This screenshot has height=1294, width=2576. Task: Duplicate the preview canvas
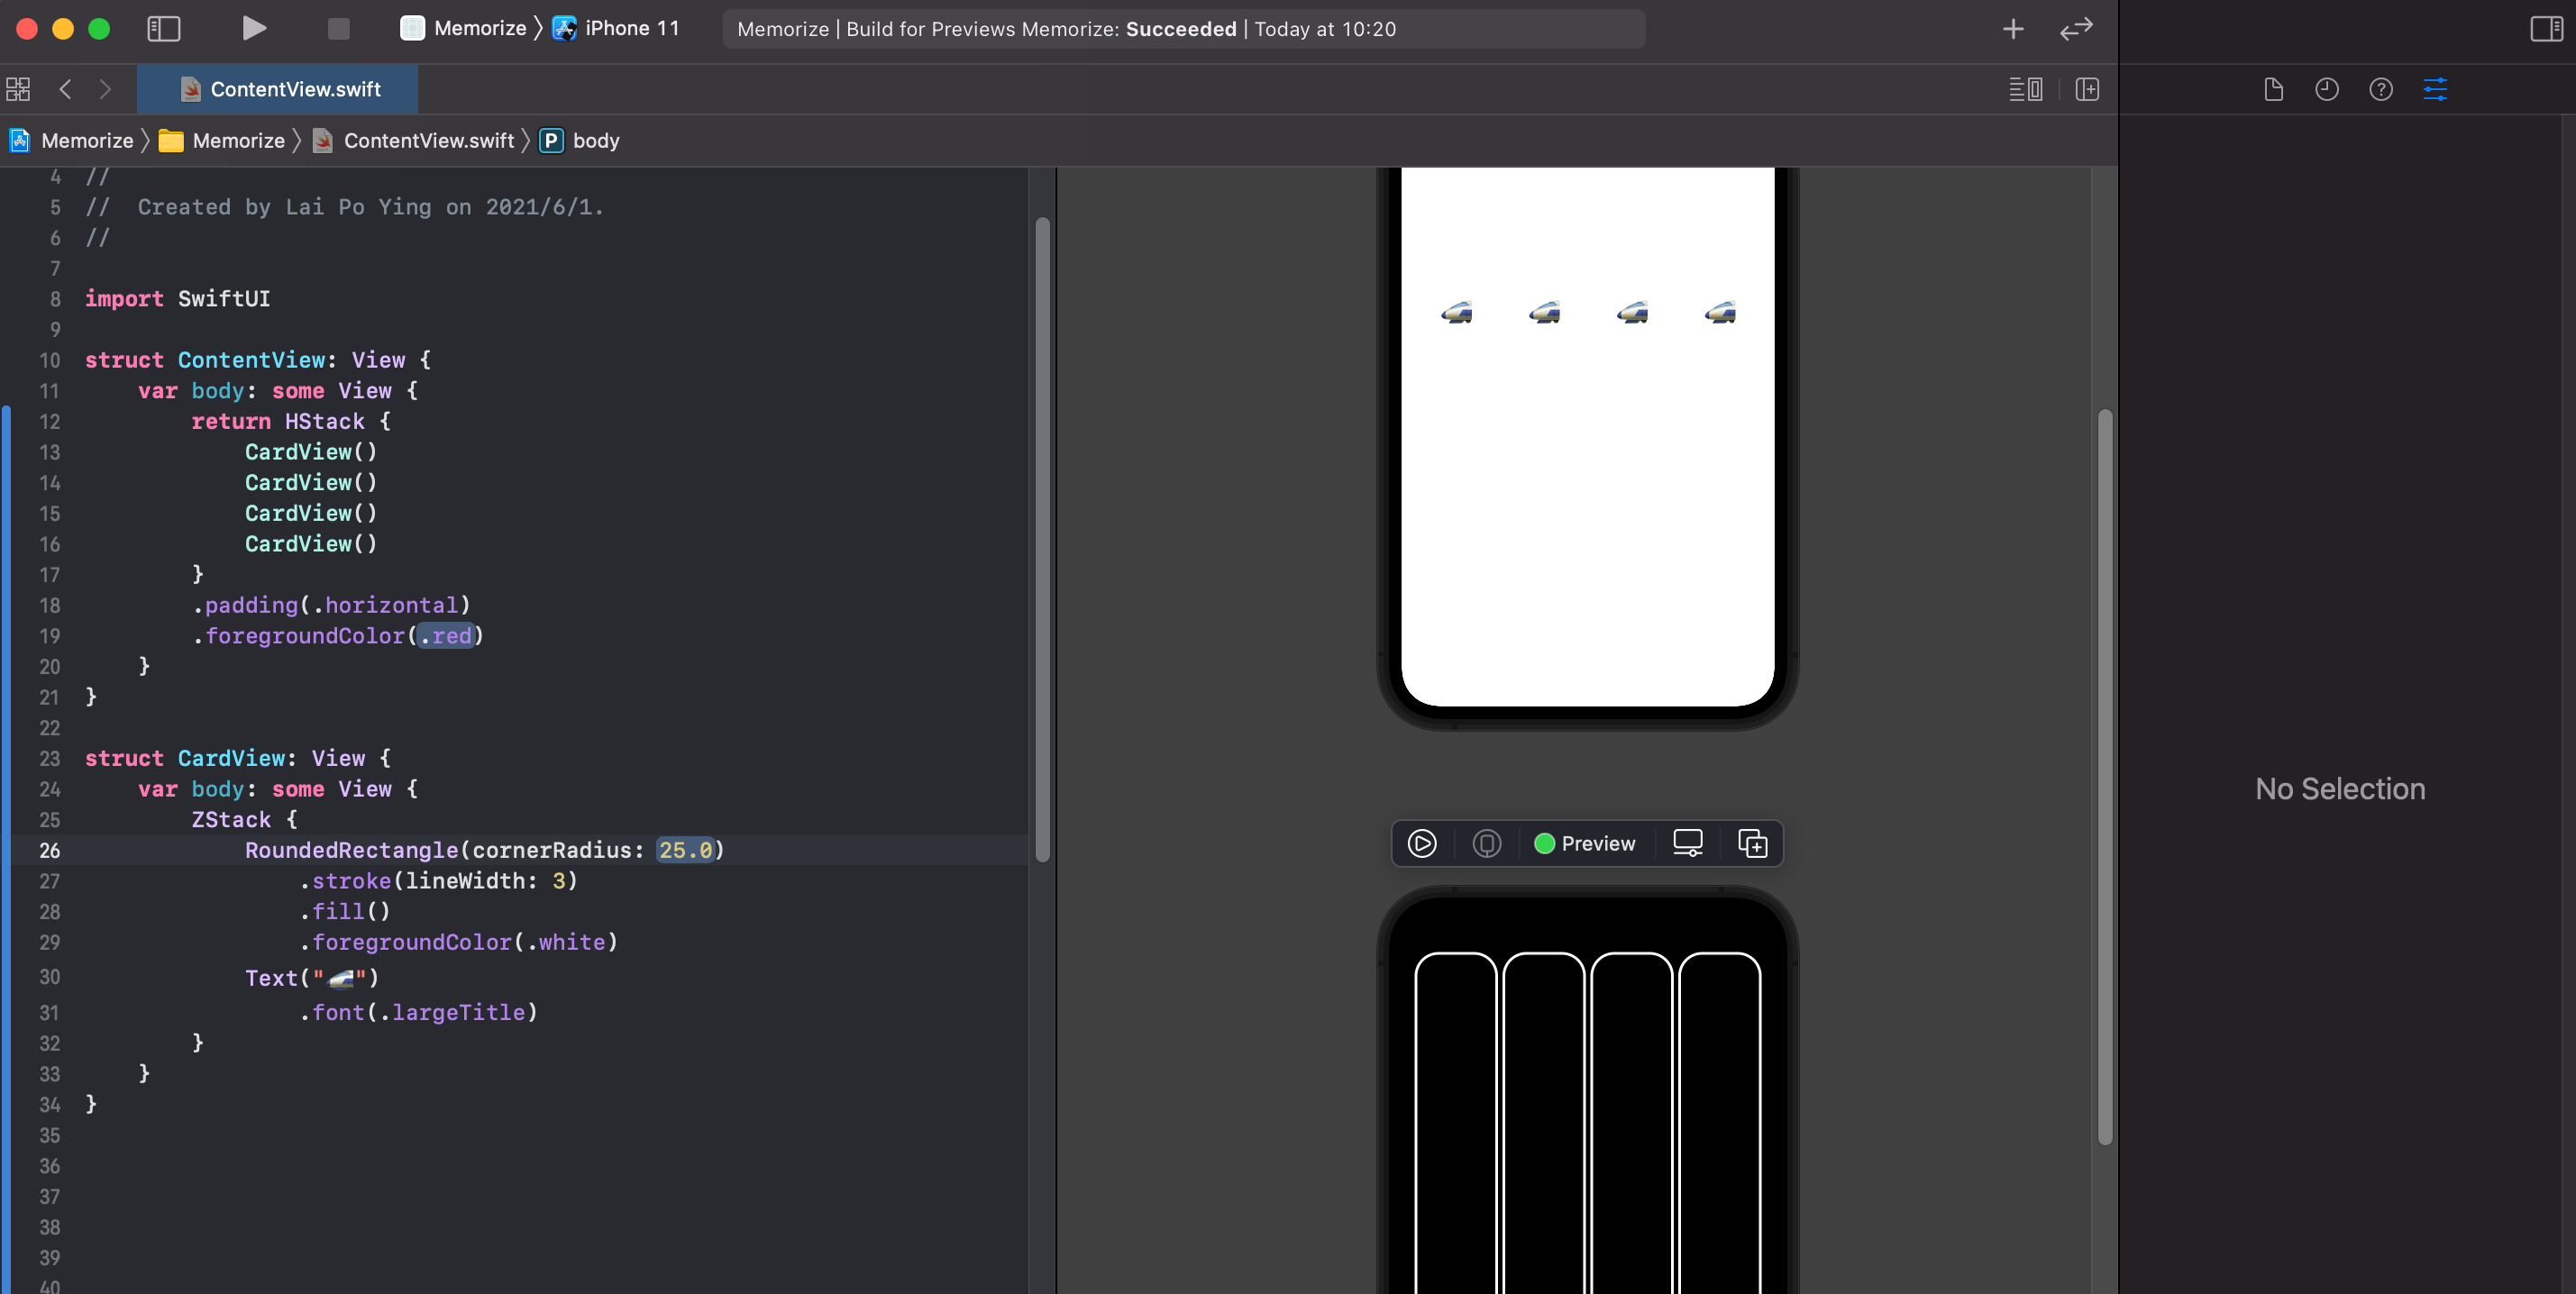[1753, 843]
